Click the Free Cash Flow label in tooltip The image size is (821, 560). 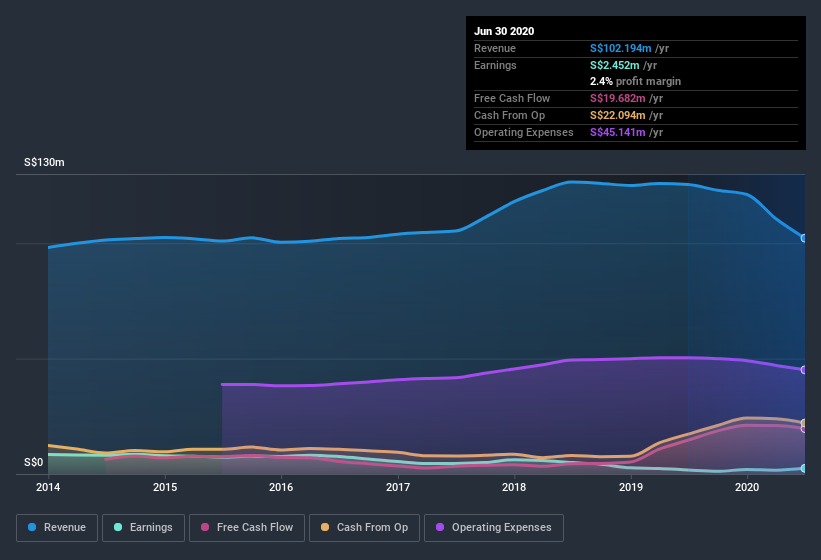(512, 98)
